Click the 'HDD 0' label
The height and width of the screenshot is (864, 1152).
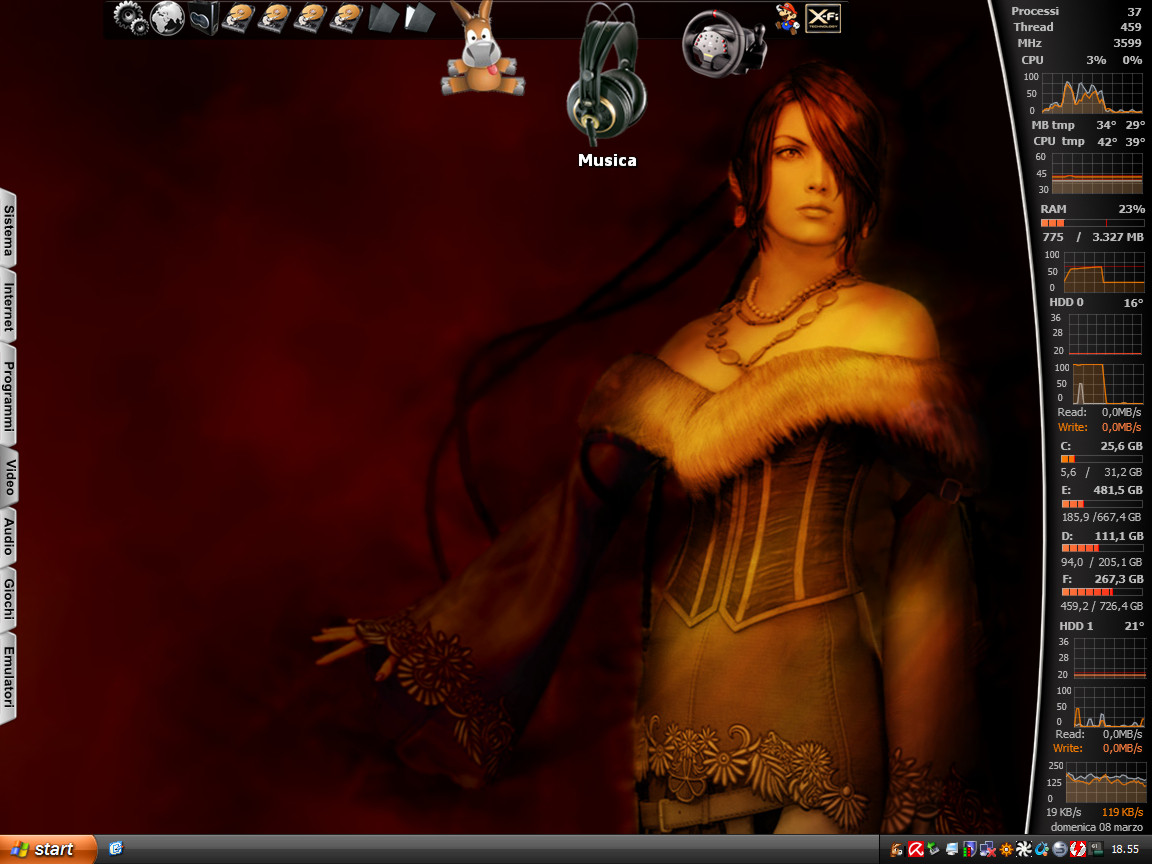point(1066,302)
